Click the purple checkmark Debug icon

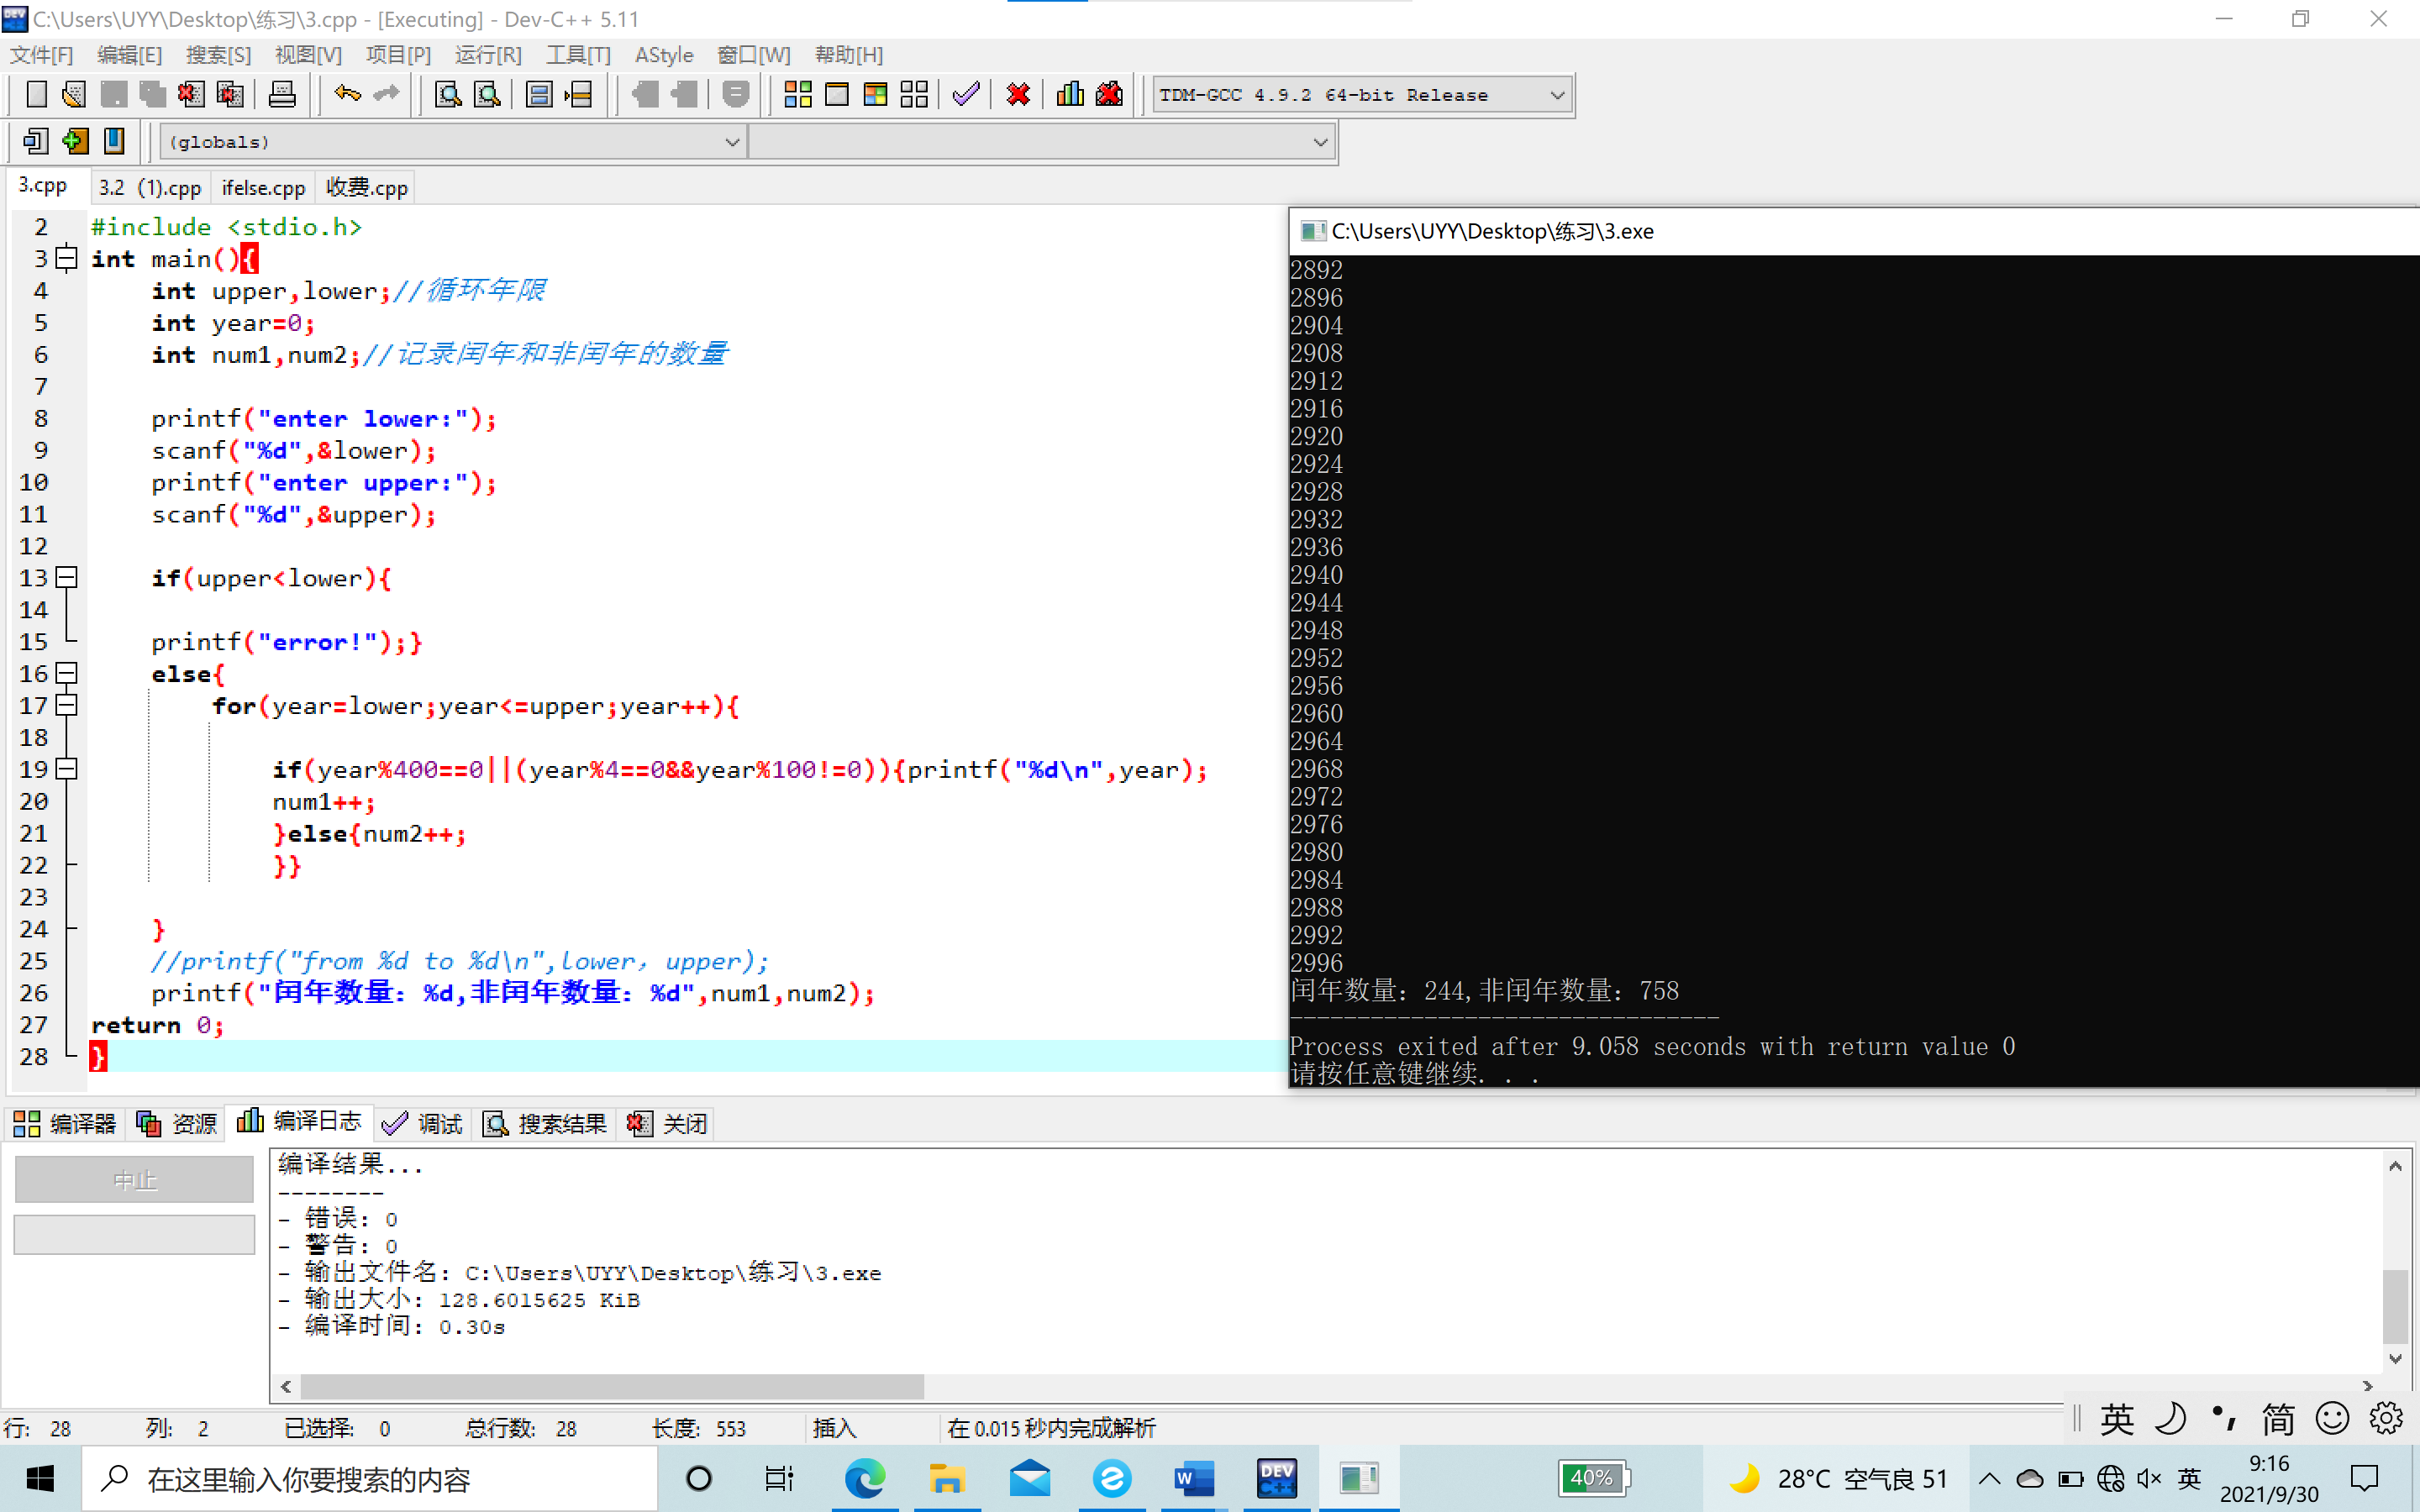click(966, 95)
